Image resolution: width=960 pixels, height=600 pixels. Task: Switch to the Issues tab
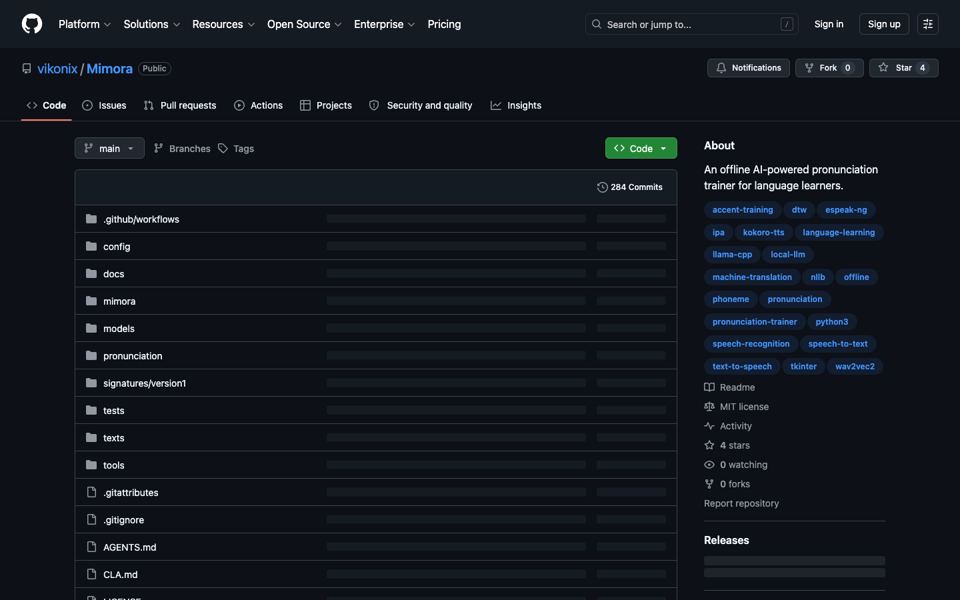(x=104, y=105)
